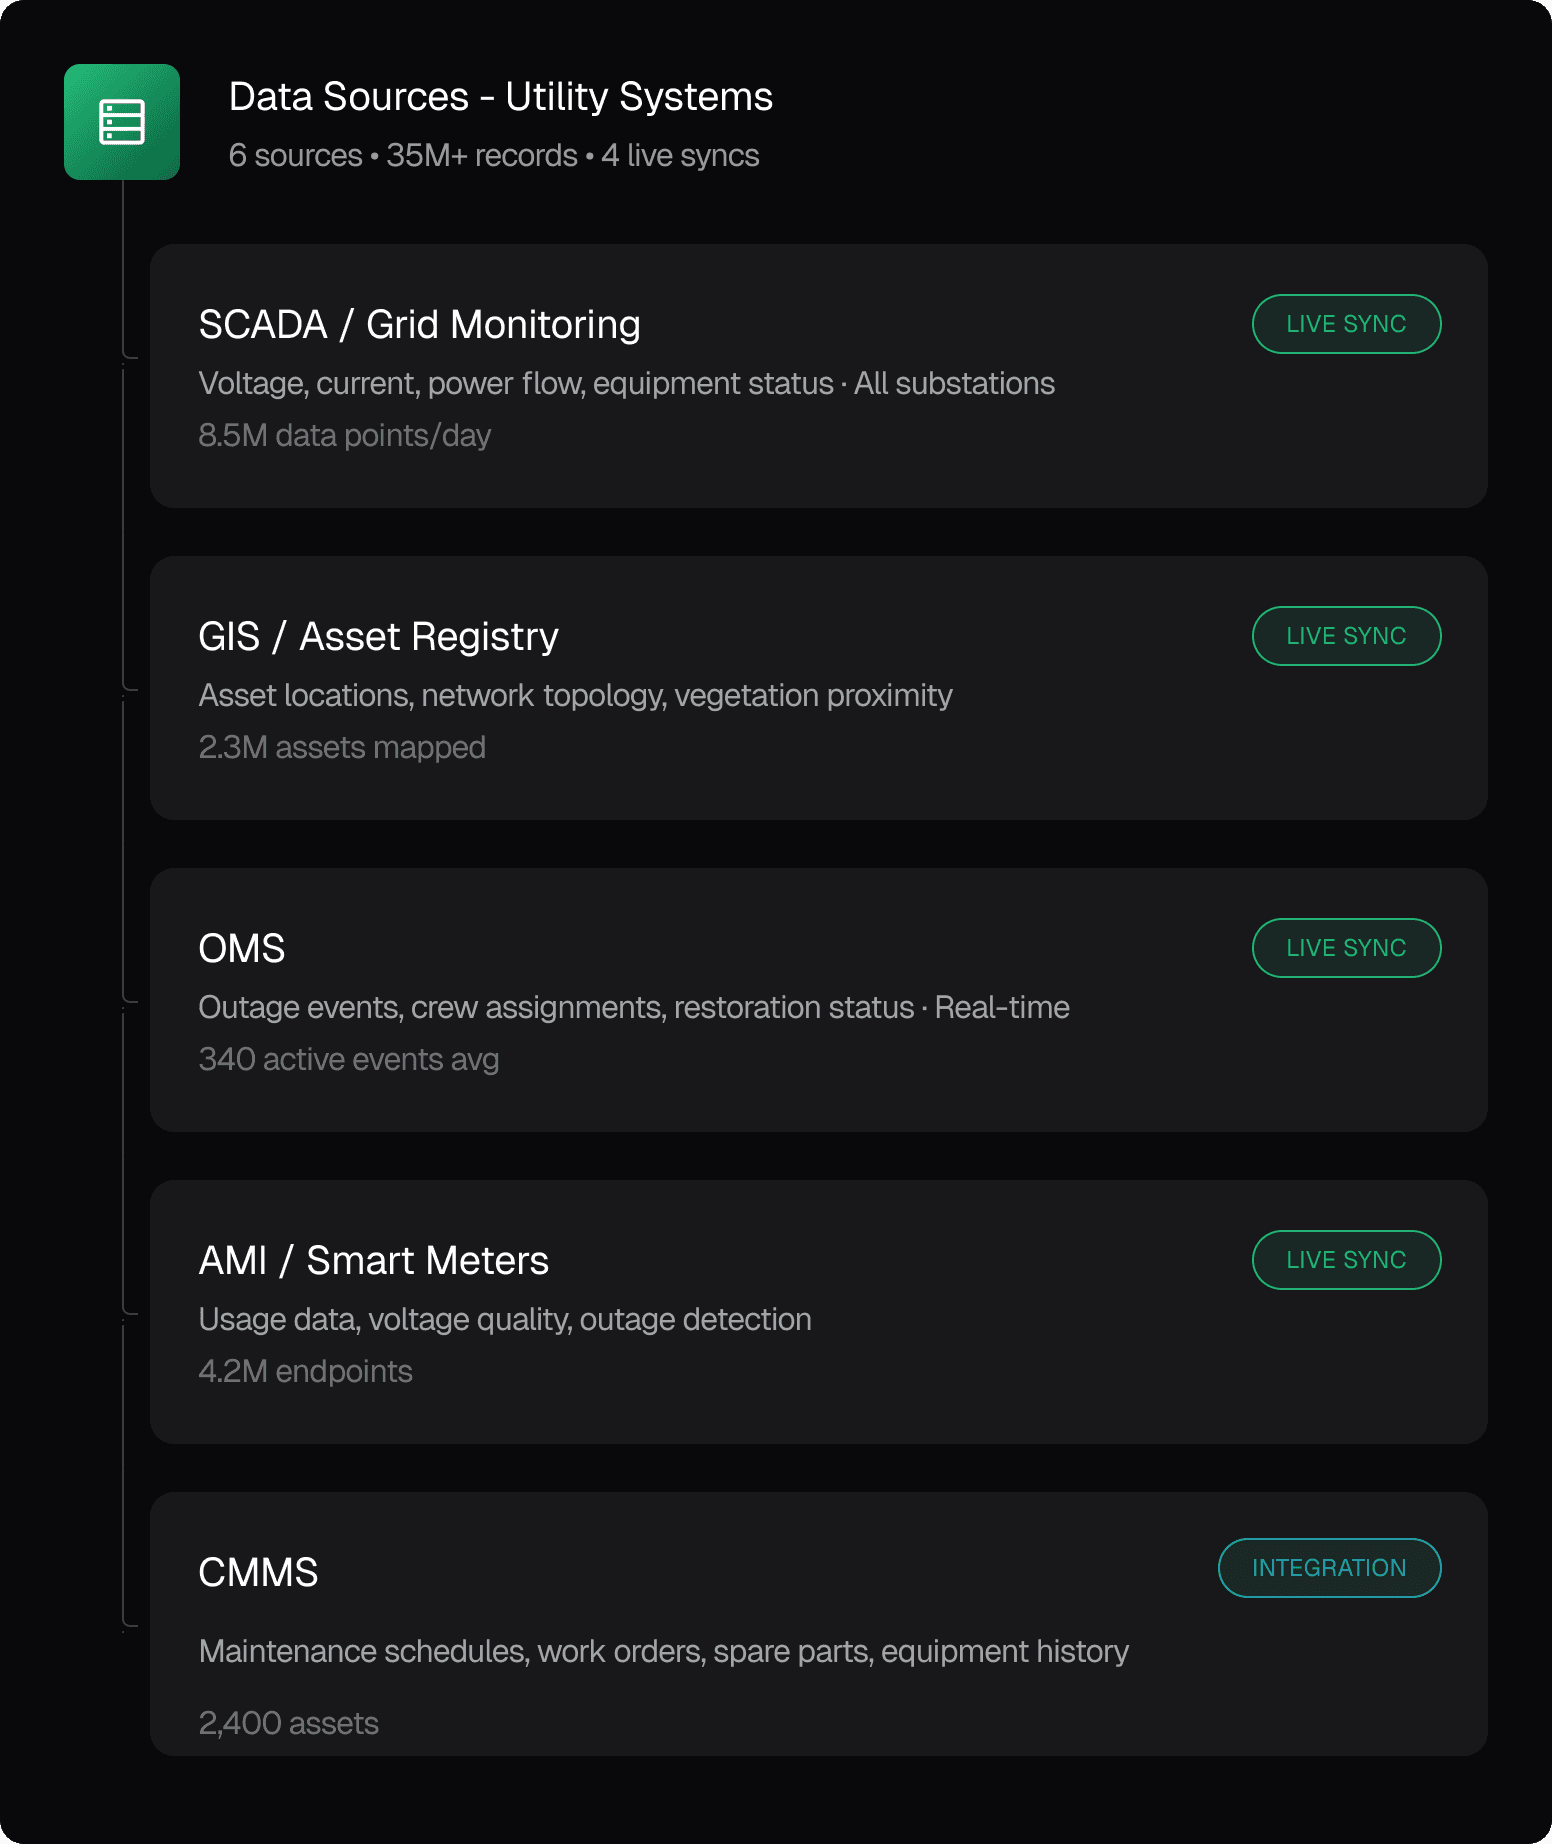Image resolution: width=1552 pixels, height=1844 pixels.
Task: Click AMI Smart Meters LIVE SYNC badge
Action: 1345,1260
